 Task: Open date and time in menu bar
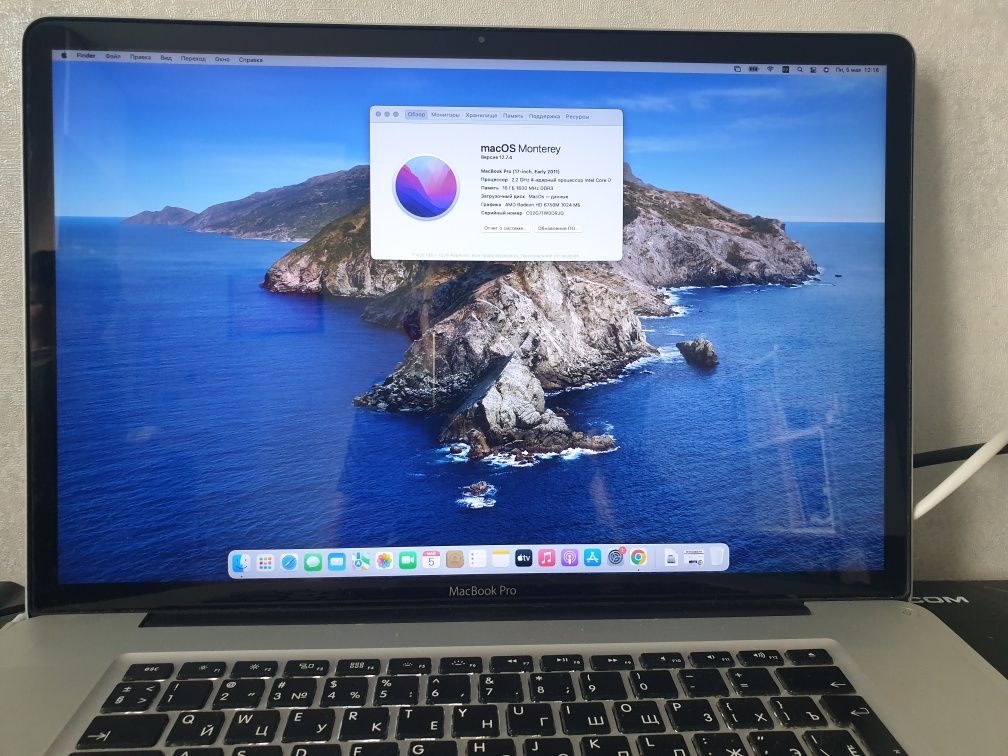pos(858,69)
